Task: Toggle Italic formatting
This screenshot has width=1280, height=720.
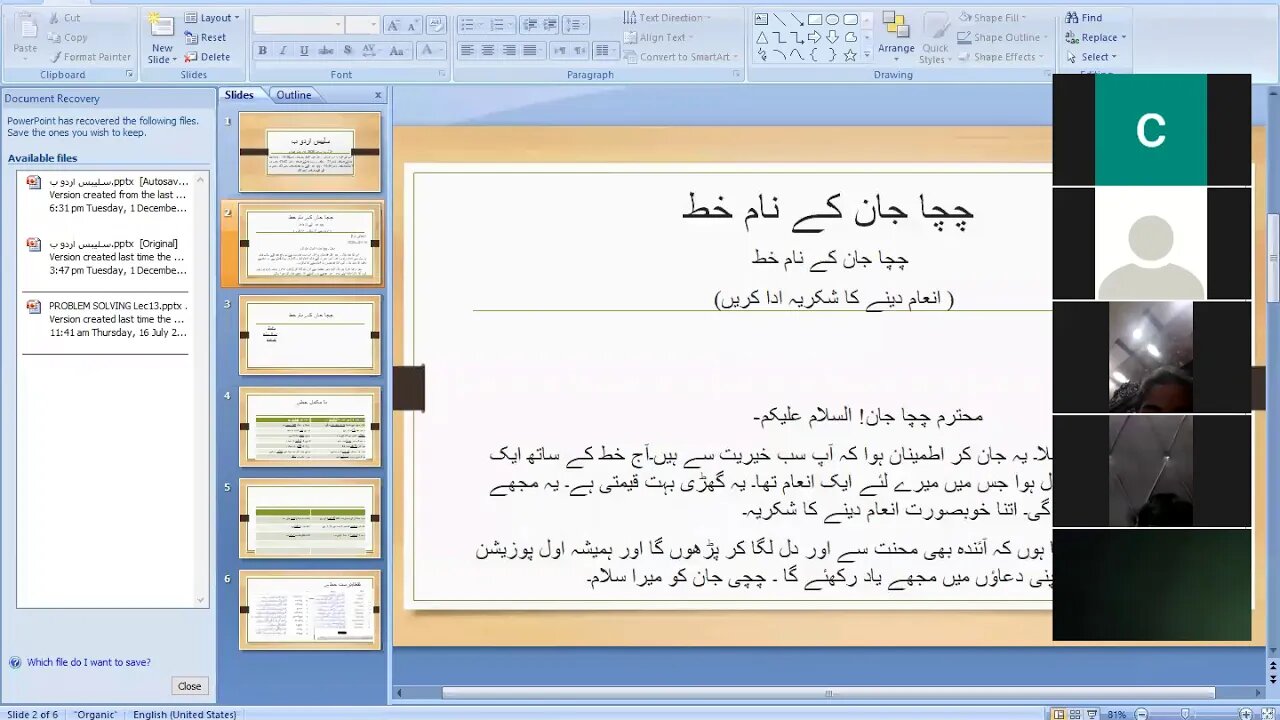Action: pos(283,50)
